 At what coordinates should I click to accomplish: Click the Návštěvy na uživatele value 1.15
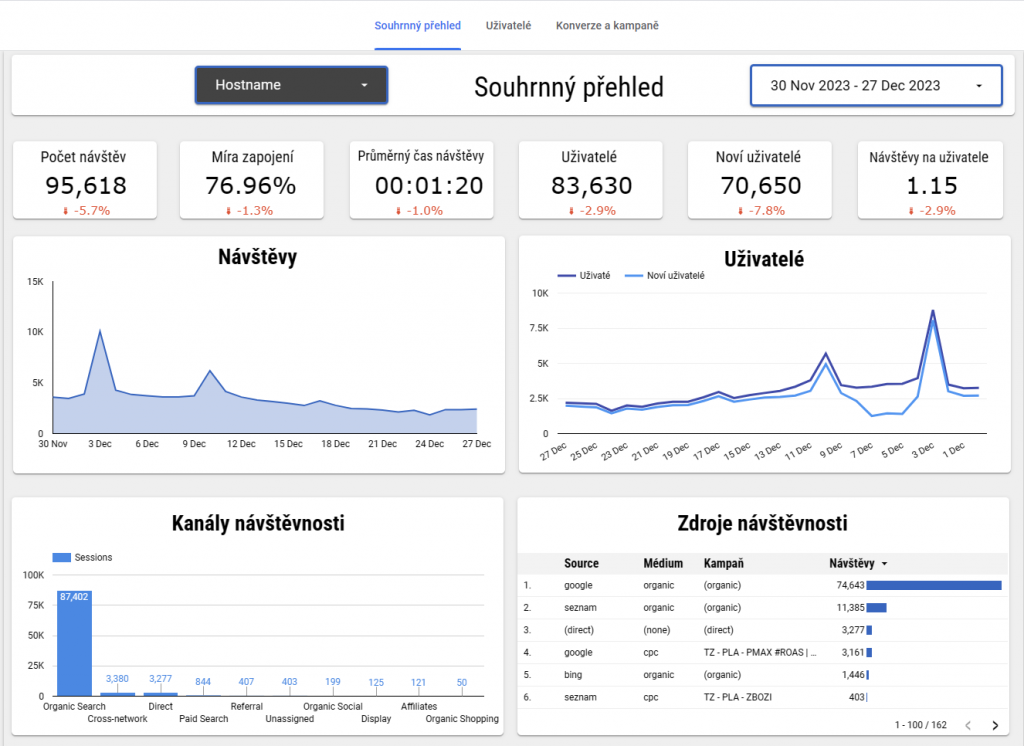click(932, 186)
